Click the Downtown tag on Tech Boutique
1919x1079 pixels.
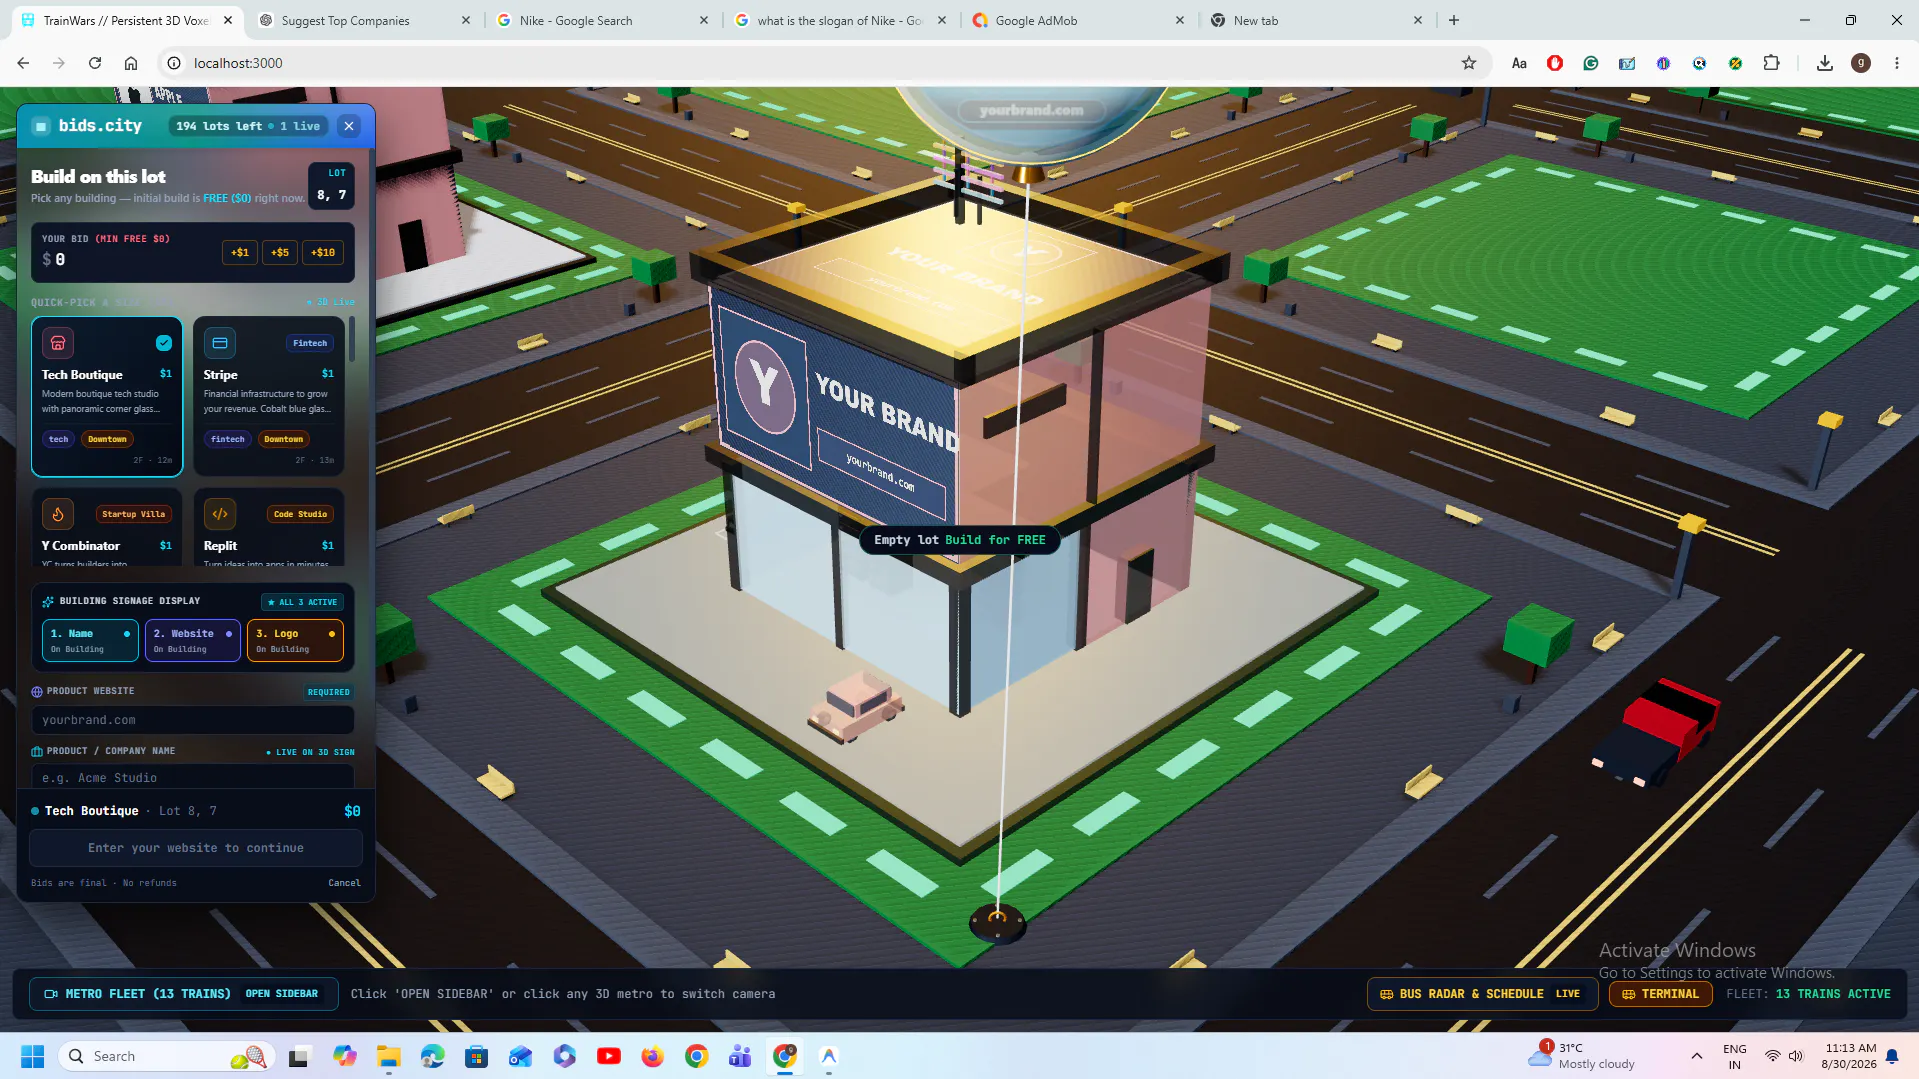click(107, 439)
